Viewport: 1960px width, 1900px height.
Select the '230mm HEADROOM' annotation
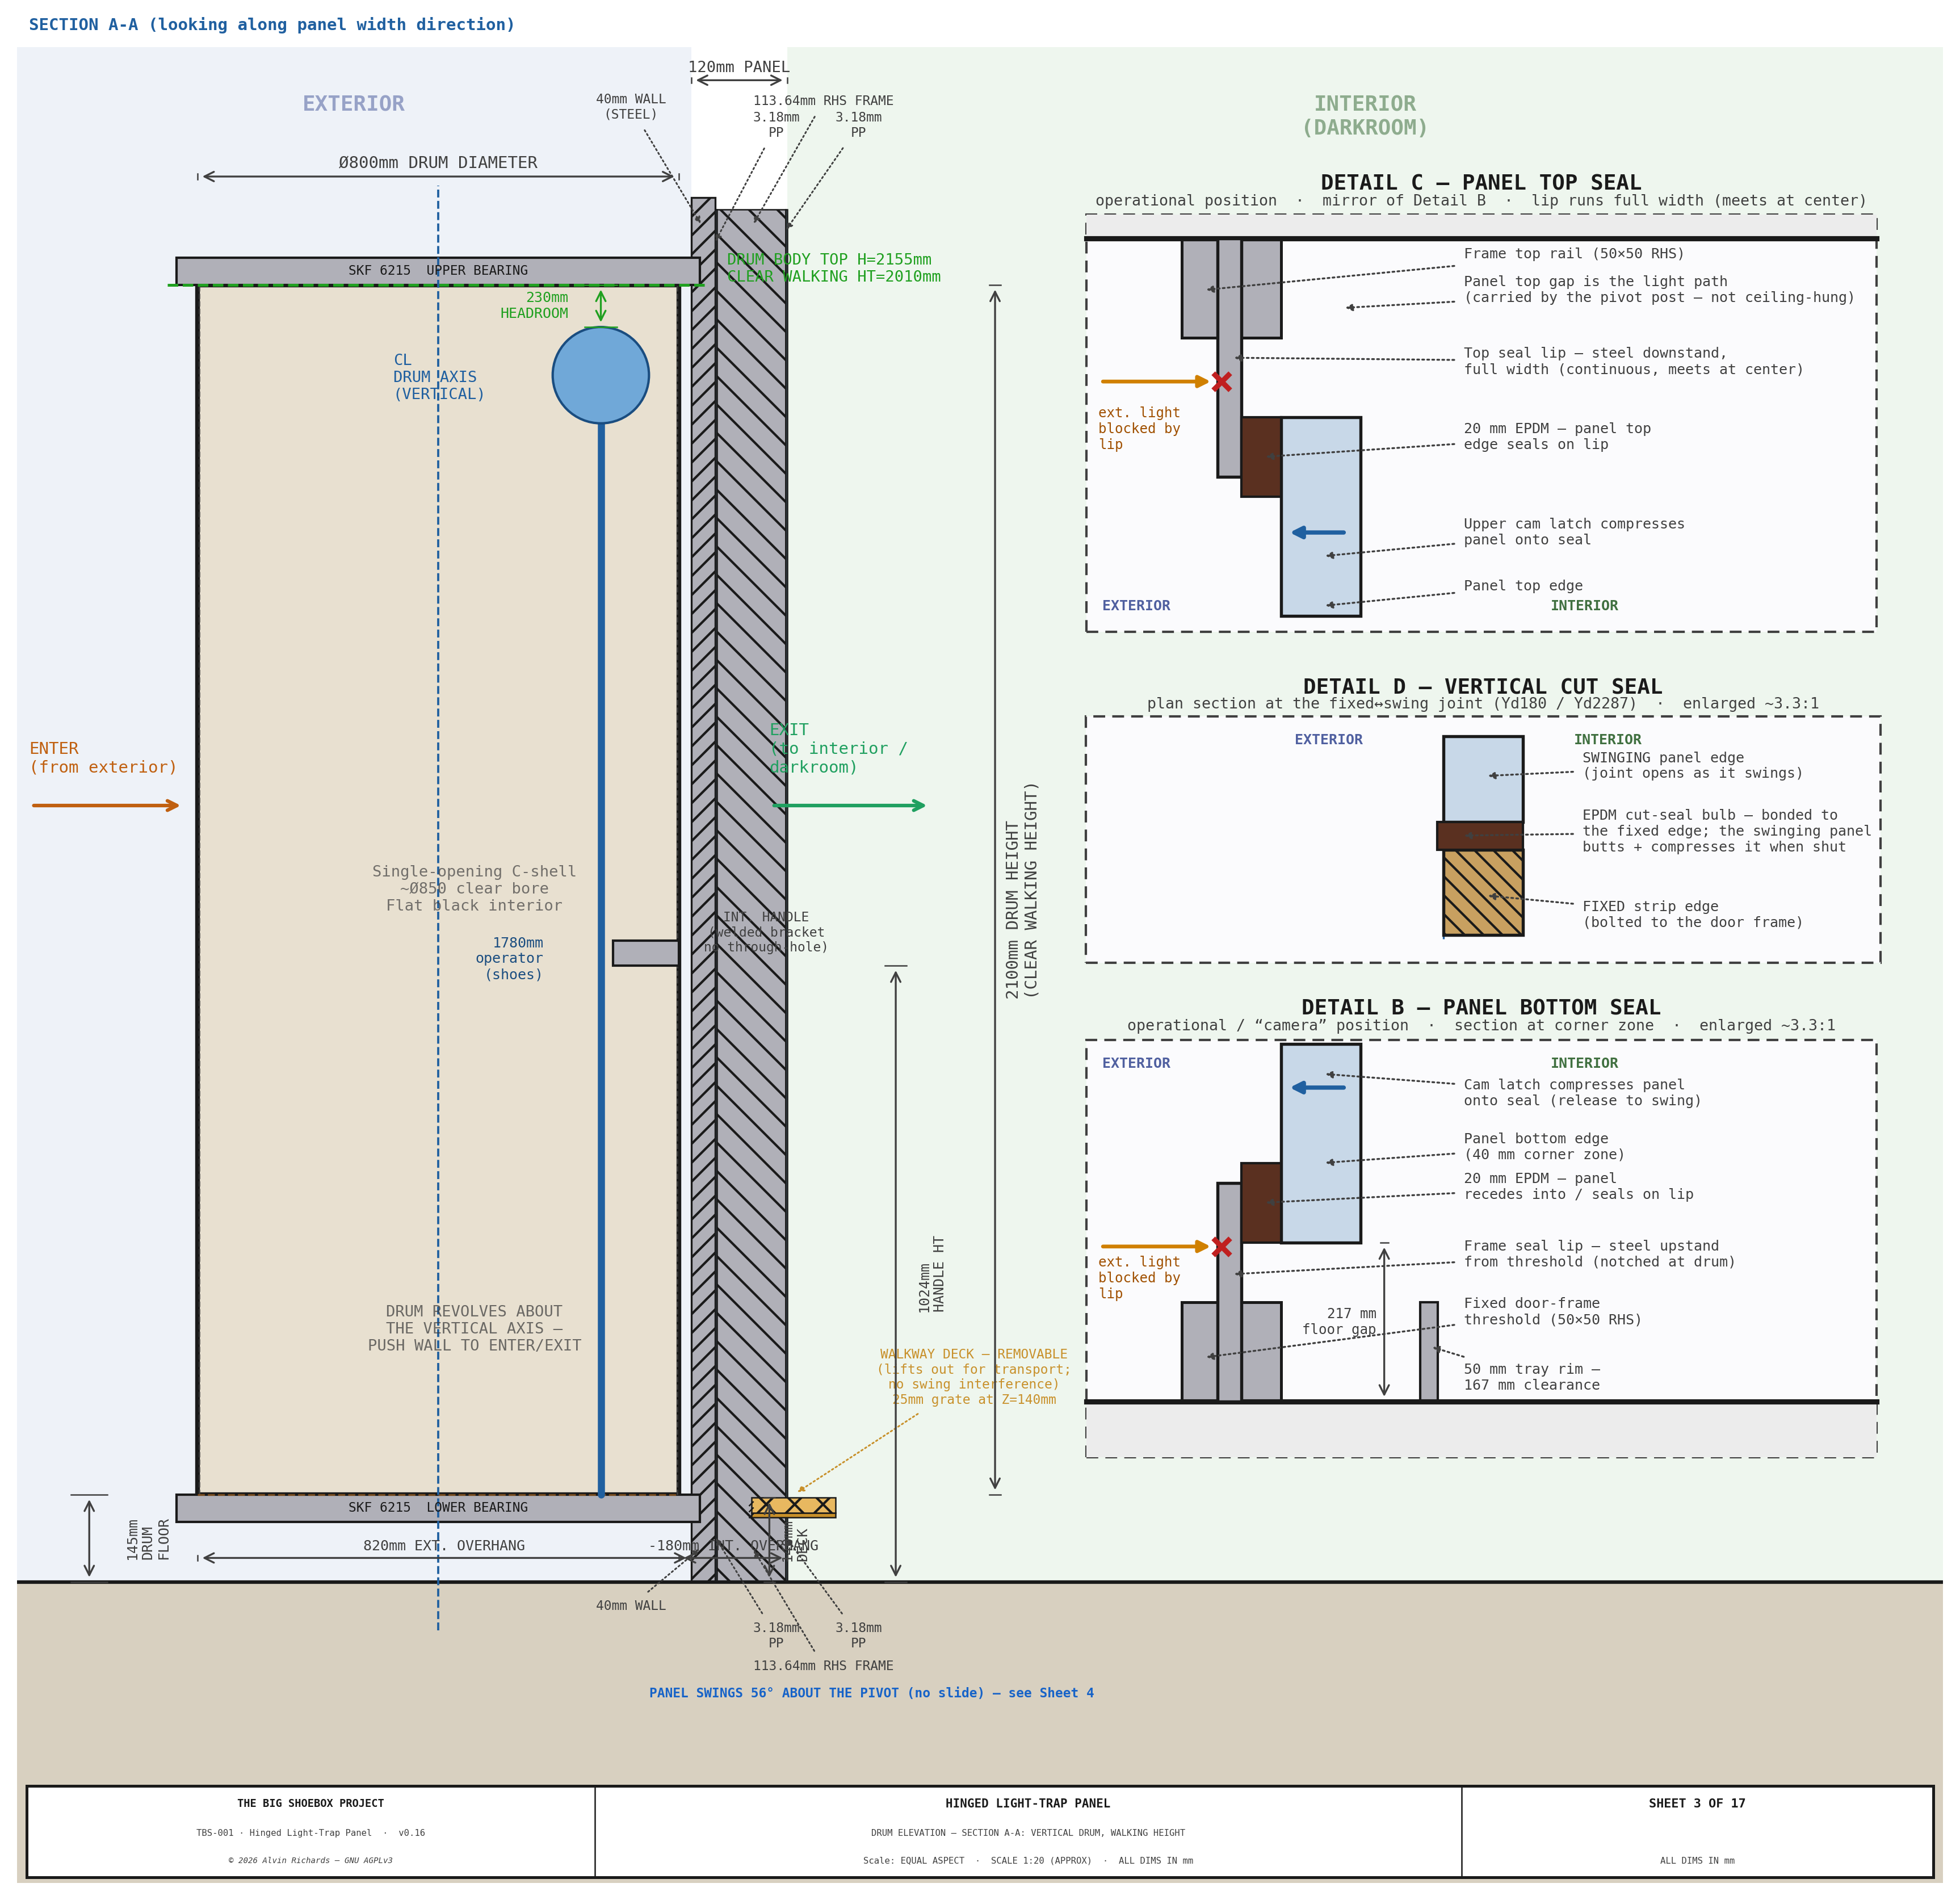535,305
